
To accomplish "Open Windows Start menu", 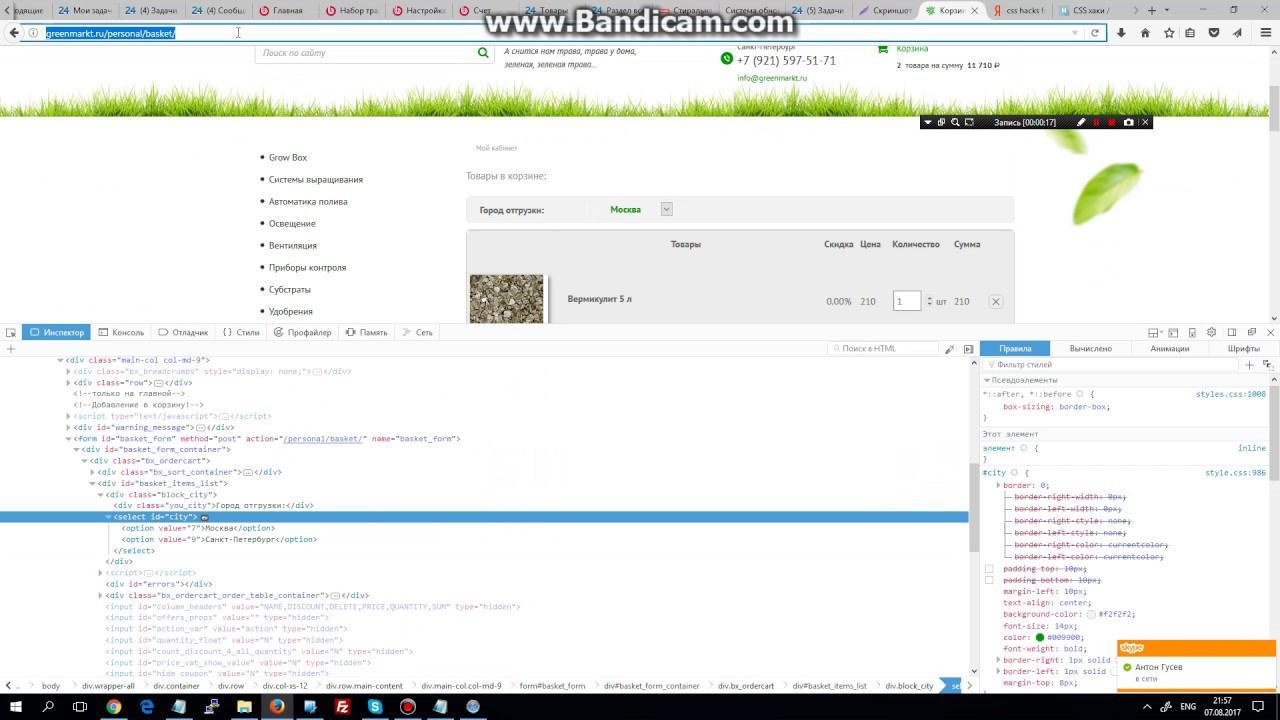I will pyautogui.click(x=18, y=706).
